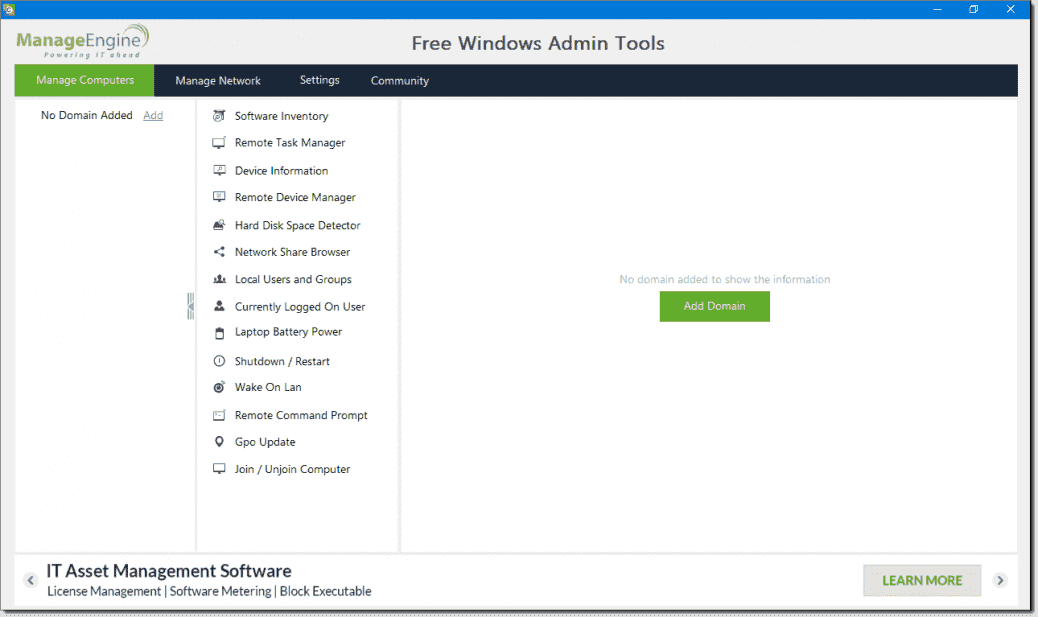Select Remote Device Manager text
The width and height of the screenshot is (1038, 617).
pyautogui.click(x=295, y=197)
